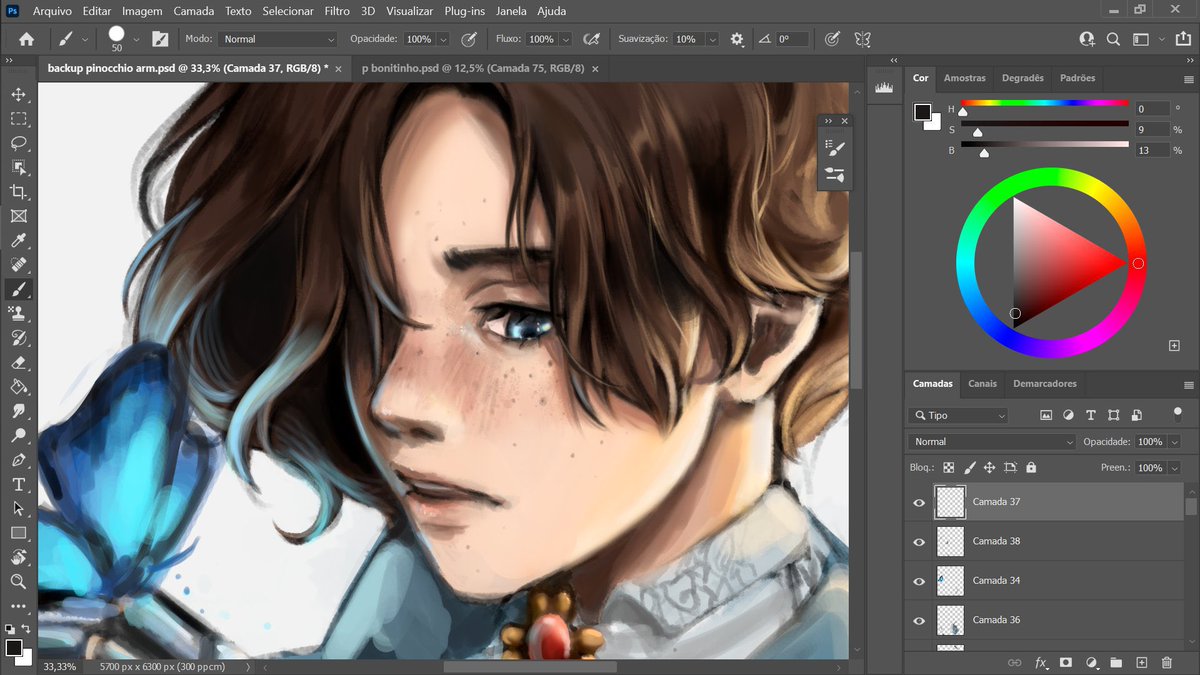Toggle symmetry paint butterfly icon
The height and width of the screenshot is (675, 1200).
pos(862,39)
